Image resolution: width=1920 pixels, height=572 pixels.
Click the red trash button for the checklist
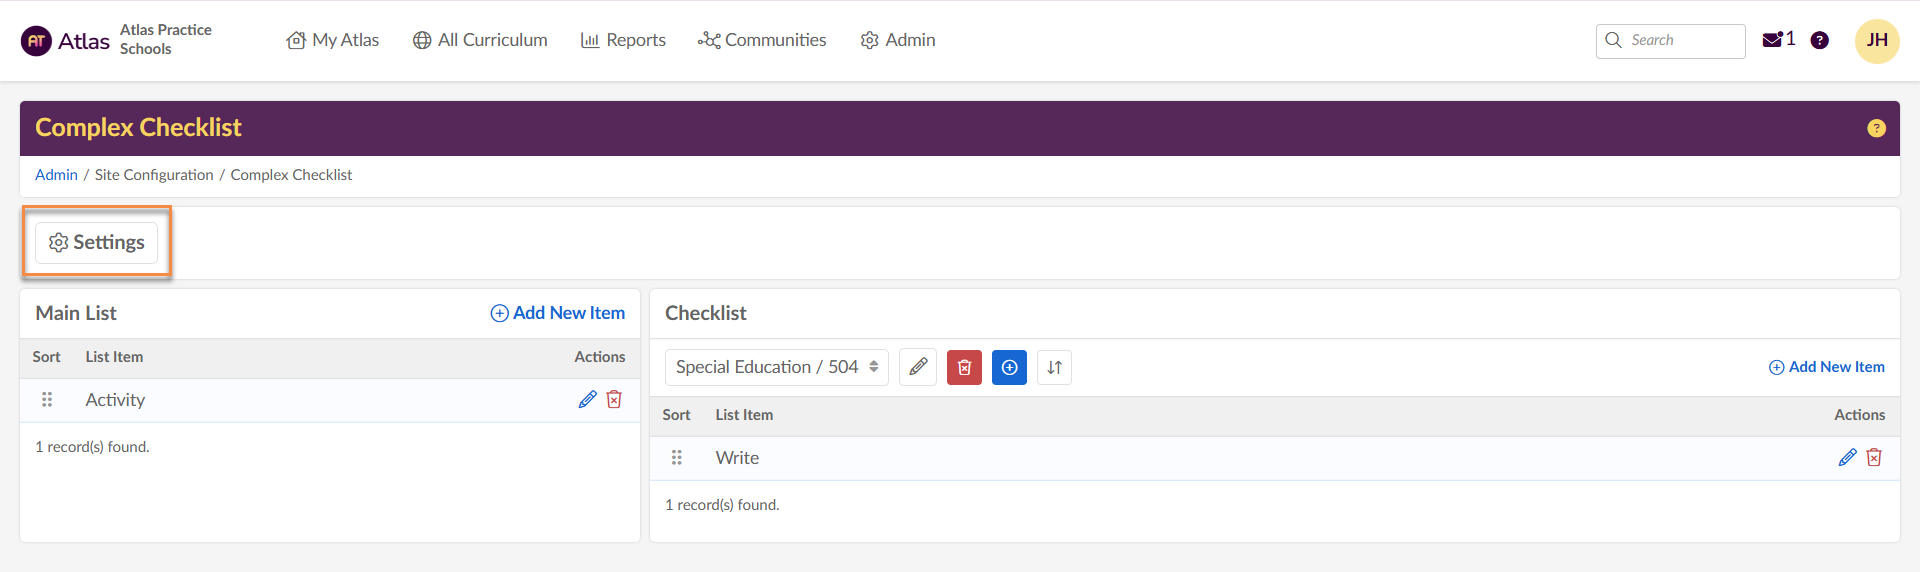[x=964, y=367]
